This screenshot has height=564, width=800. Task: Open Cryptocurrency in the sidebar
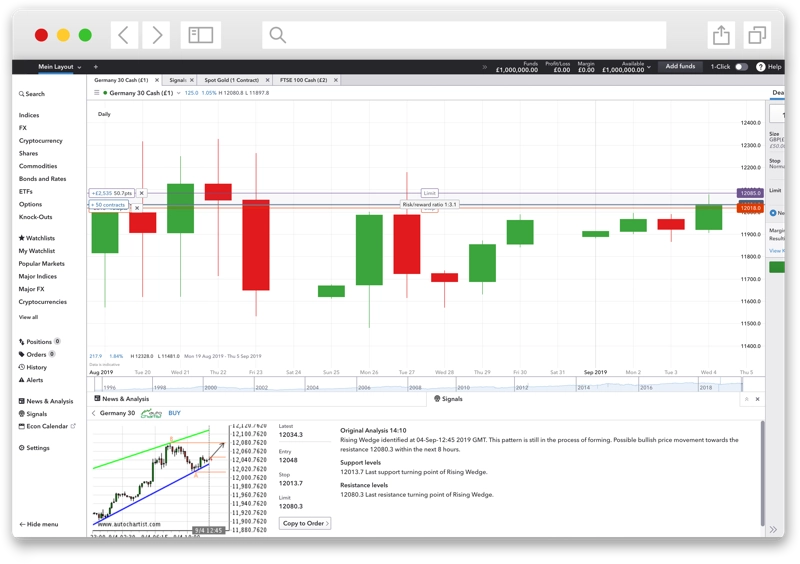40,141
